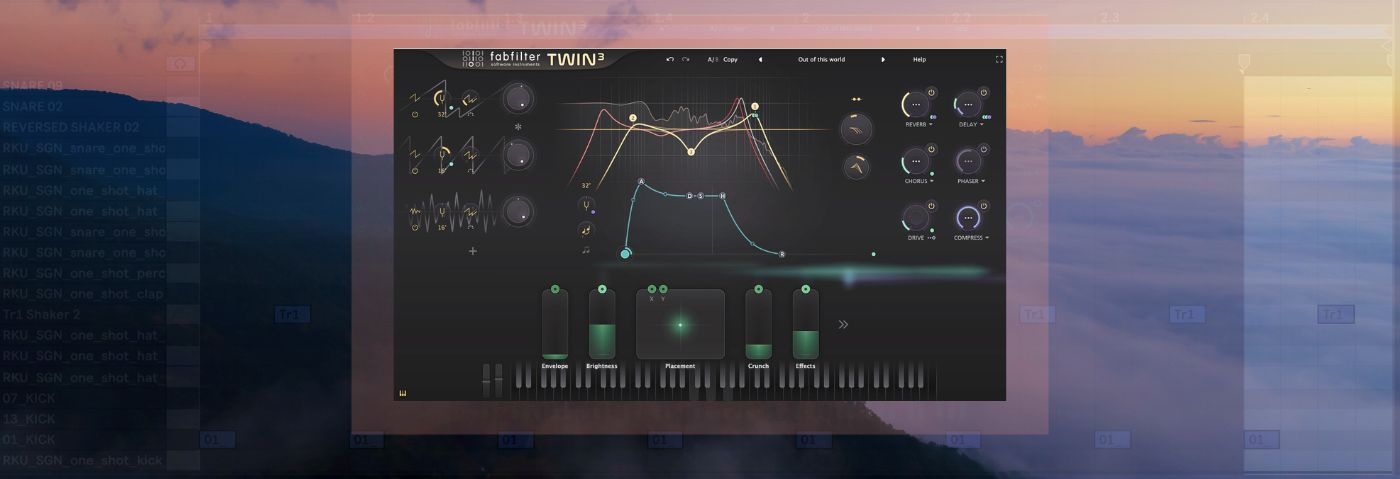This screenshot has width=1400, height=479.
Task: Open the COMPRESS type dropdown
Action: (971, 238)
